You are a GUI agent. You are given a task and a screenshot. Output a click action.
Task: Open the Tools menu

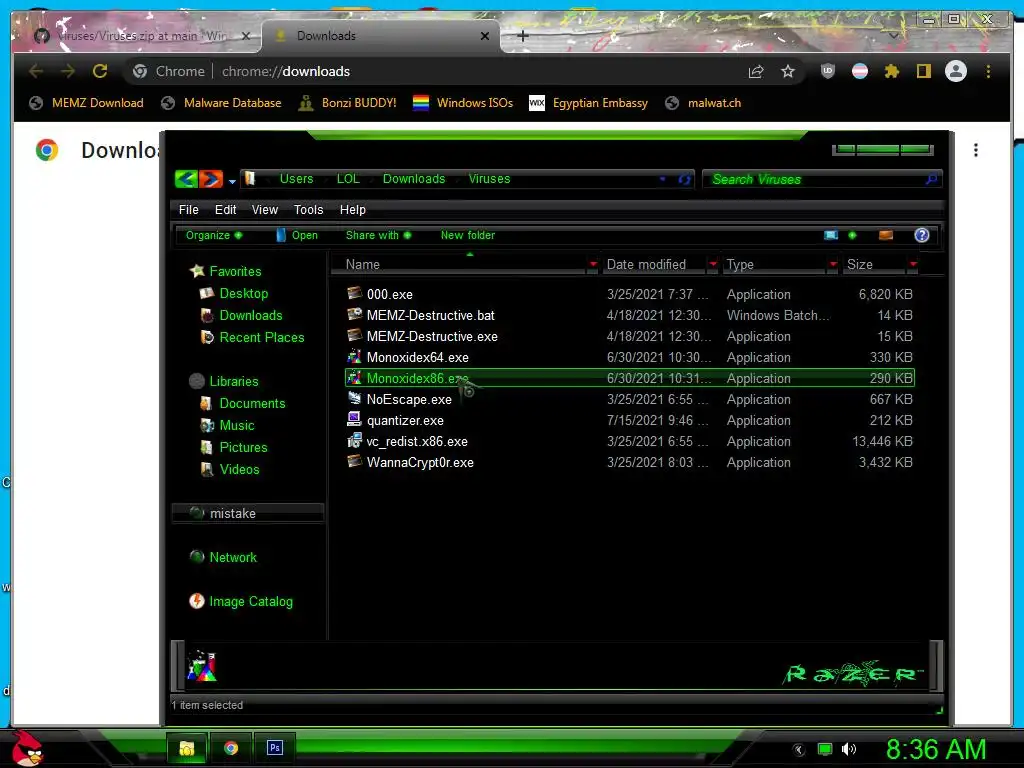tap(308, 210)
